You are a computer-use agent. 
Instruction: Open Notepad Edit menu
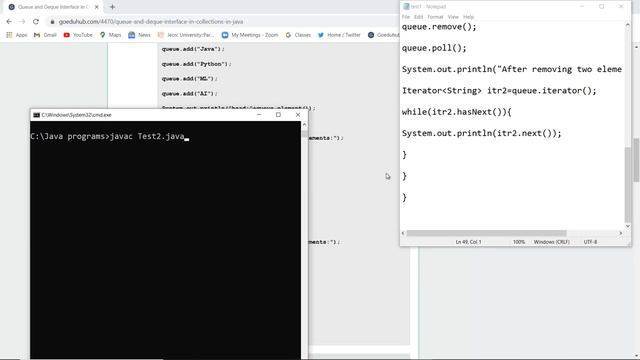pyautogui.click(x=418, y=17)
